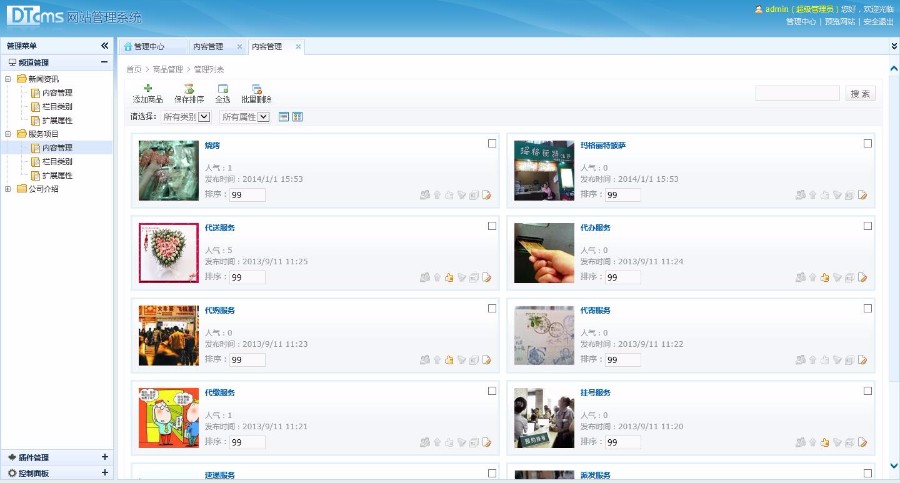Click the edit icon on the 代送服务 card

coord(486,277)
